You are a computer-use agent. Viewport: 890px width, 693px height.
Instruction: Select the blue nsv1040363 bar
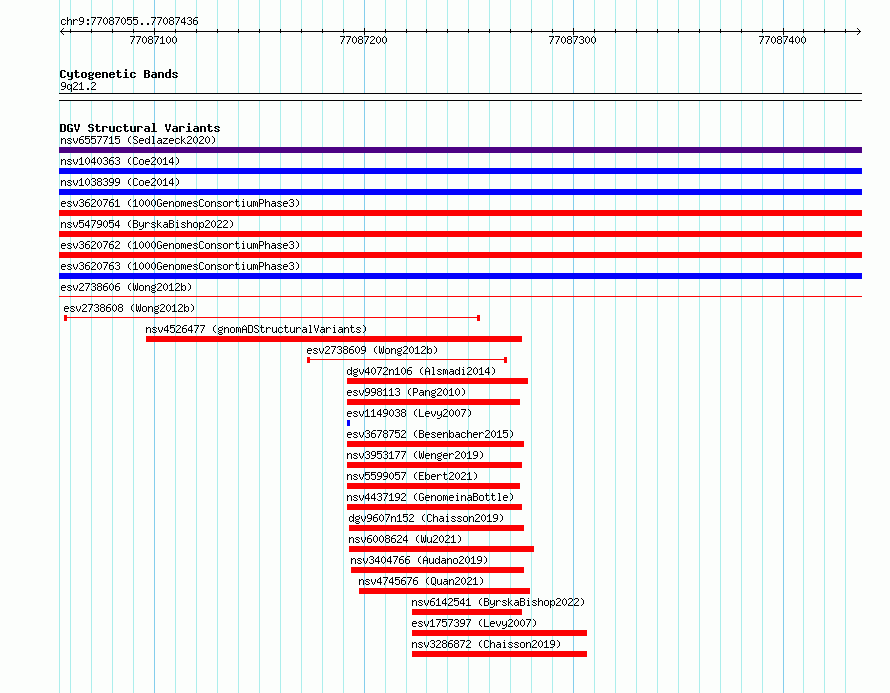point(460,171)
